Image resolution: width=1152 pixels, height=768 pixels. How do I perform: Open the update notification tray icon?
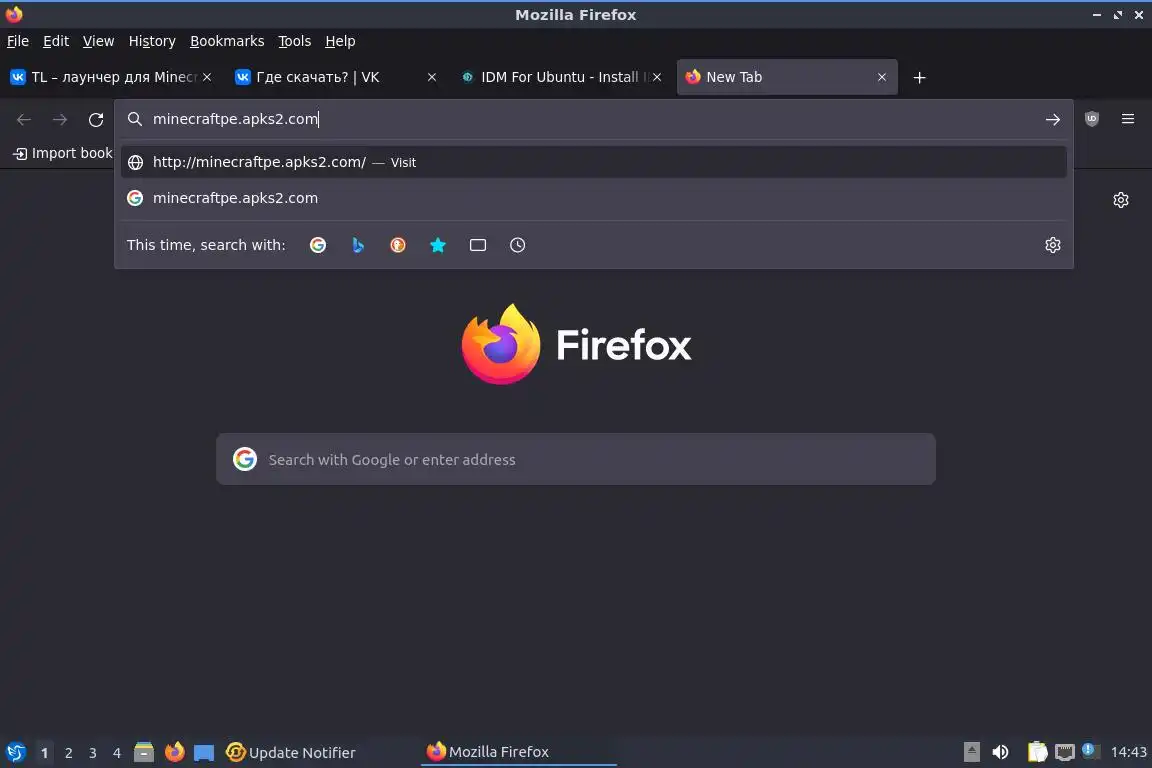[x=1090, y=750]
